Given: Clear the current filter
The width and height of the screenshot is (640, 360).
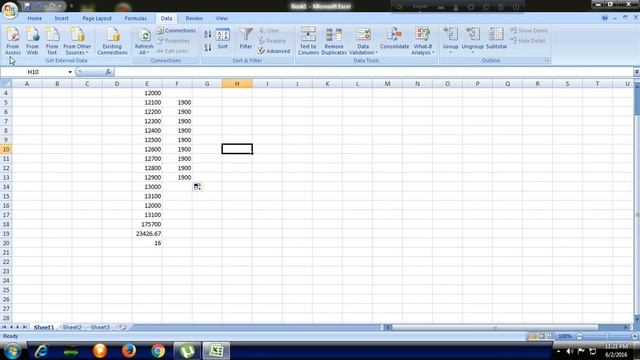Looking at the screenshot, I should tap(269, 31).
